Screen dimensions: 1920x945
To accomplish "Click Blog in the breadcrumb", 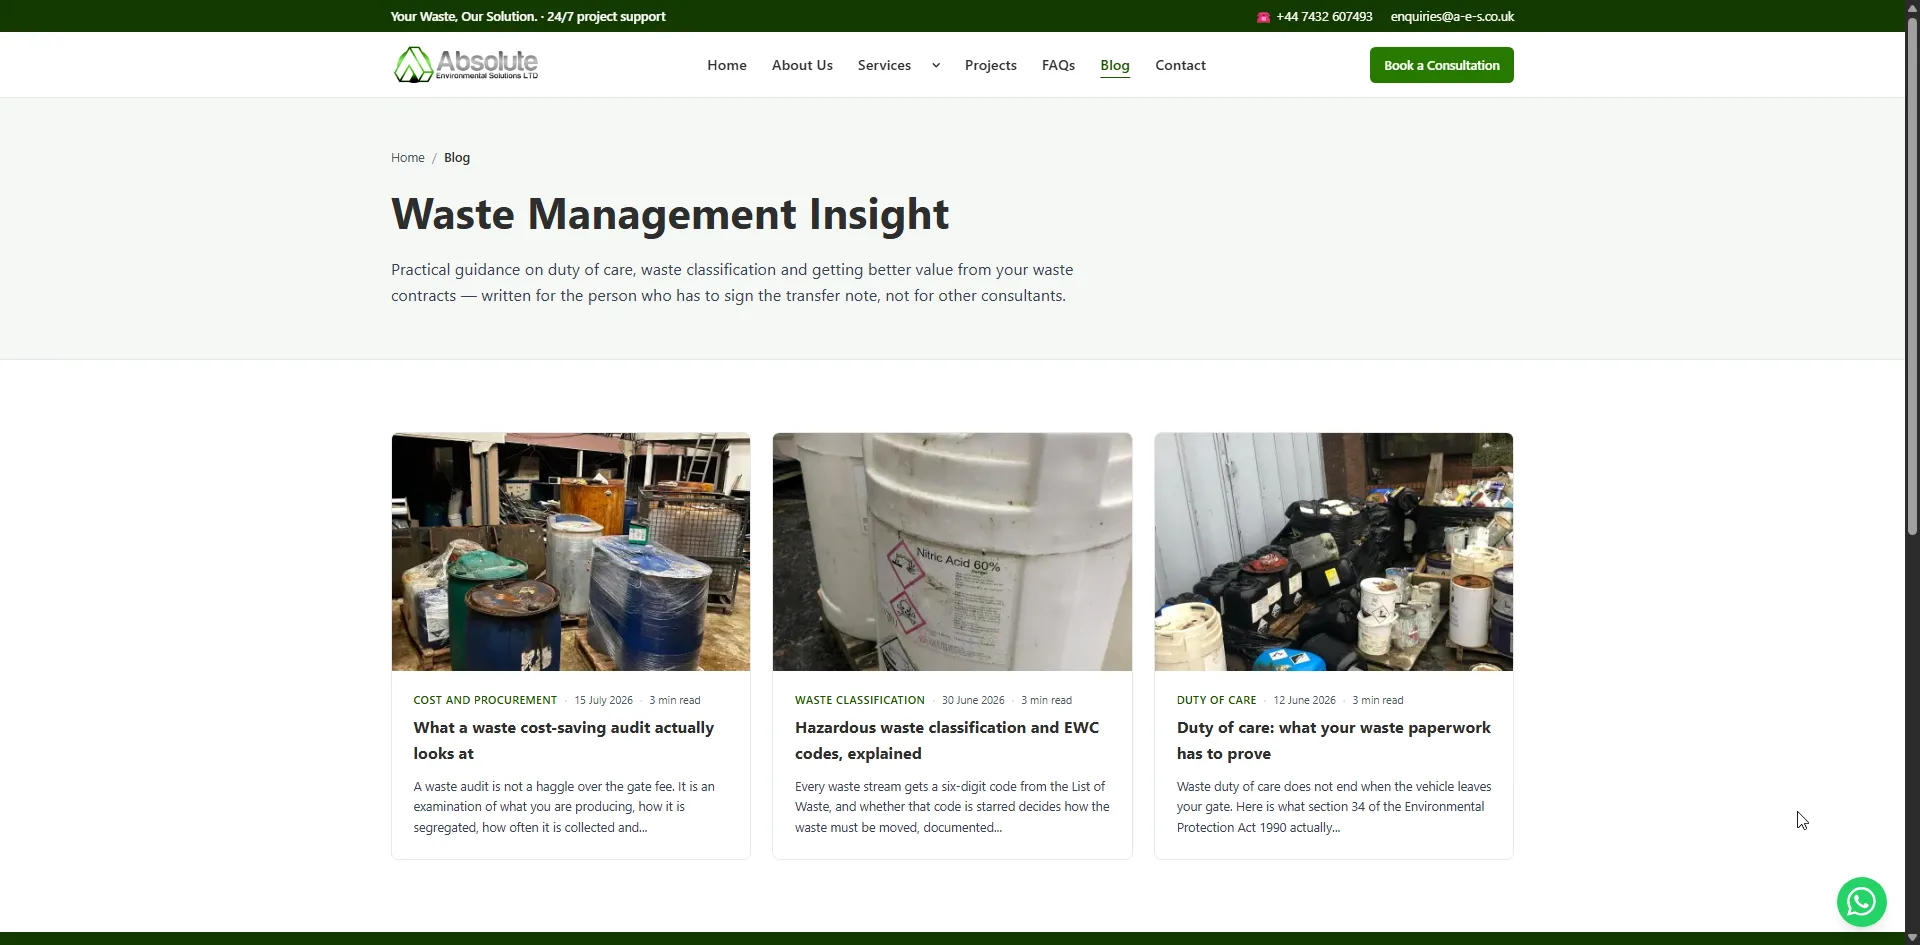I will click(457, 158).
